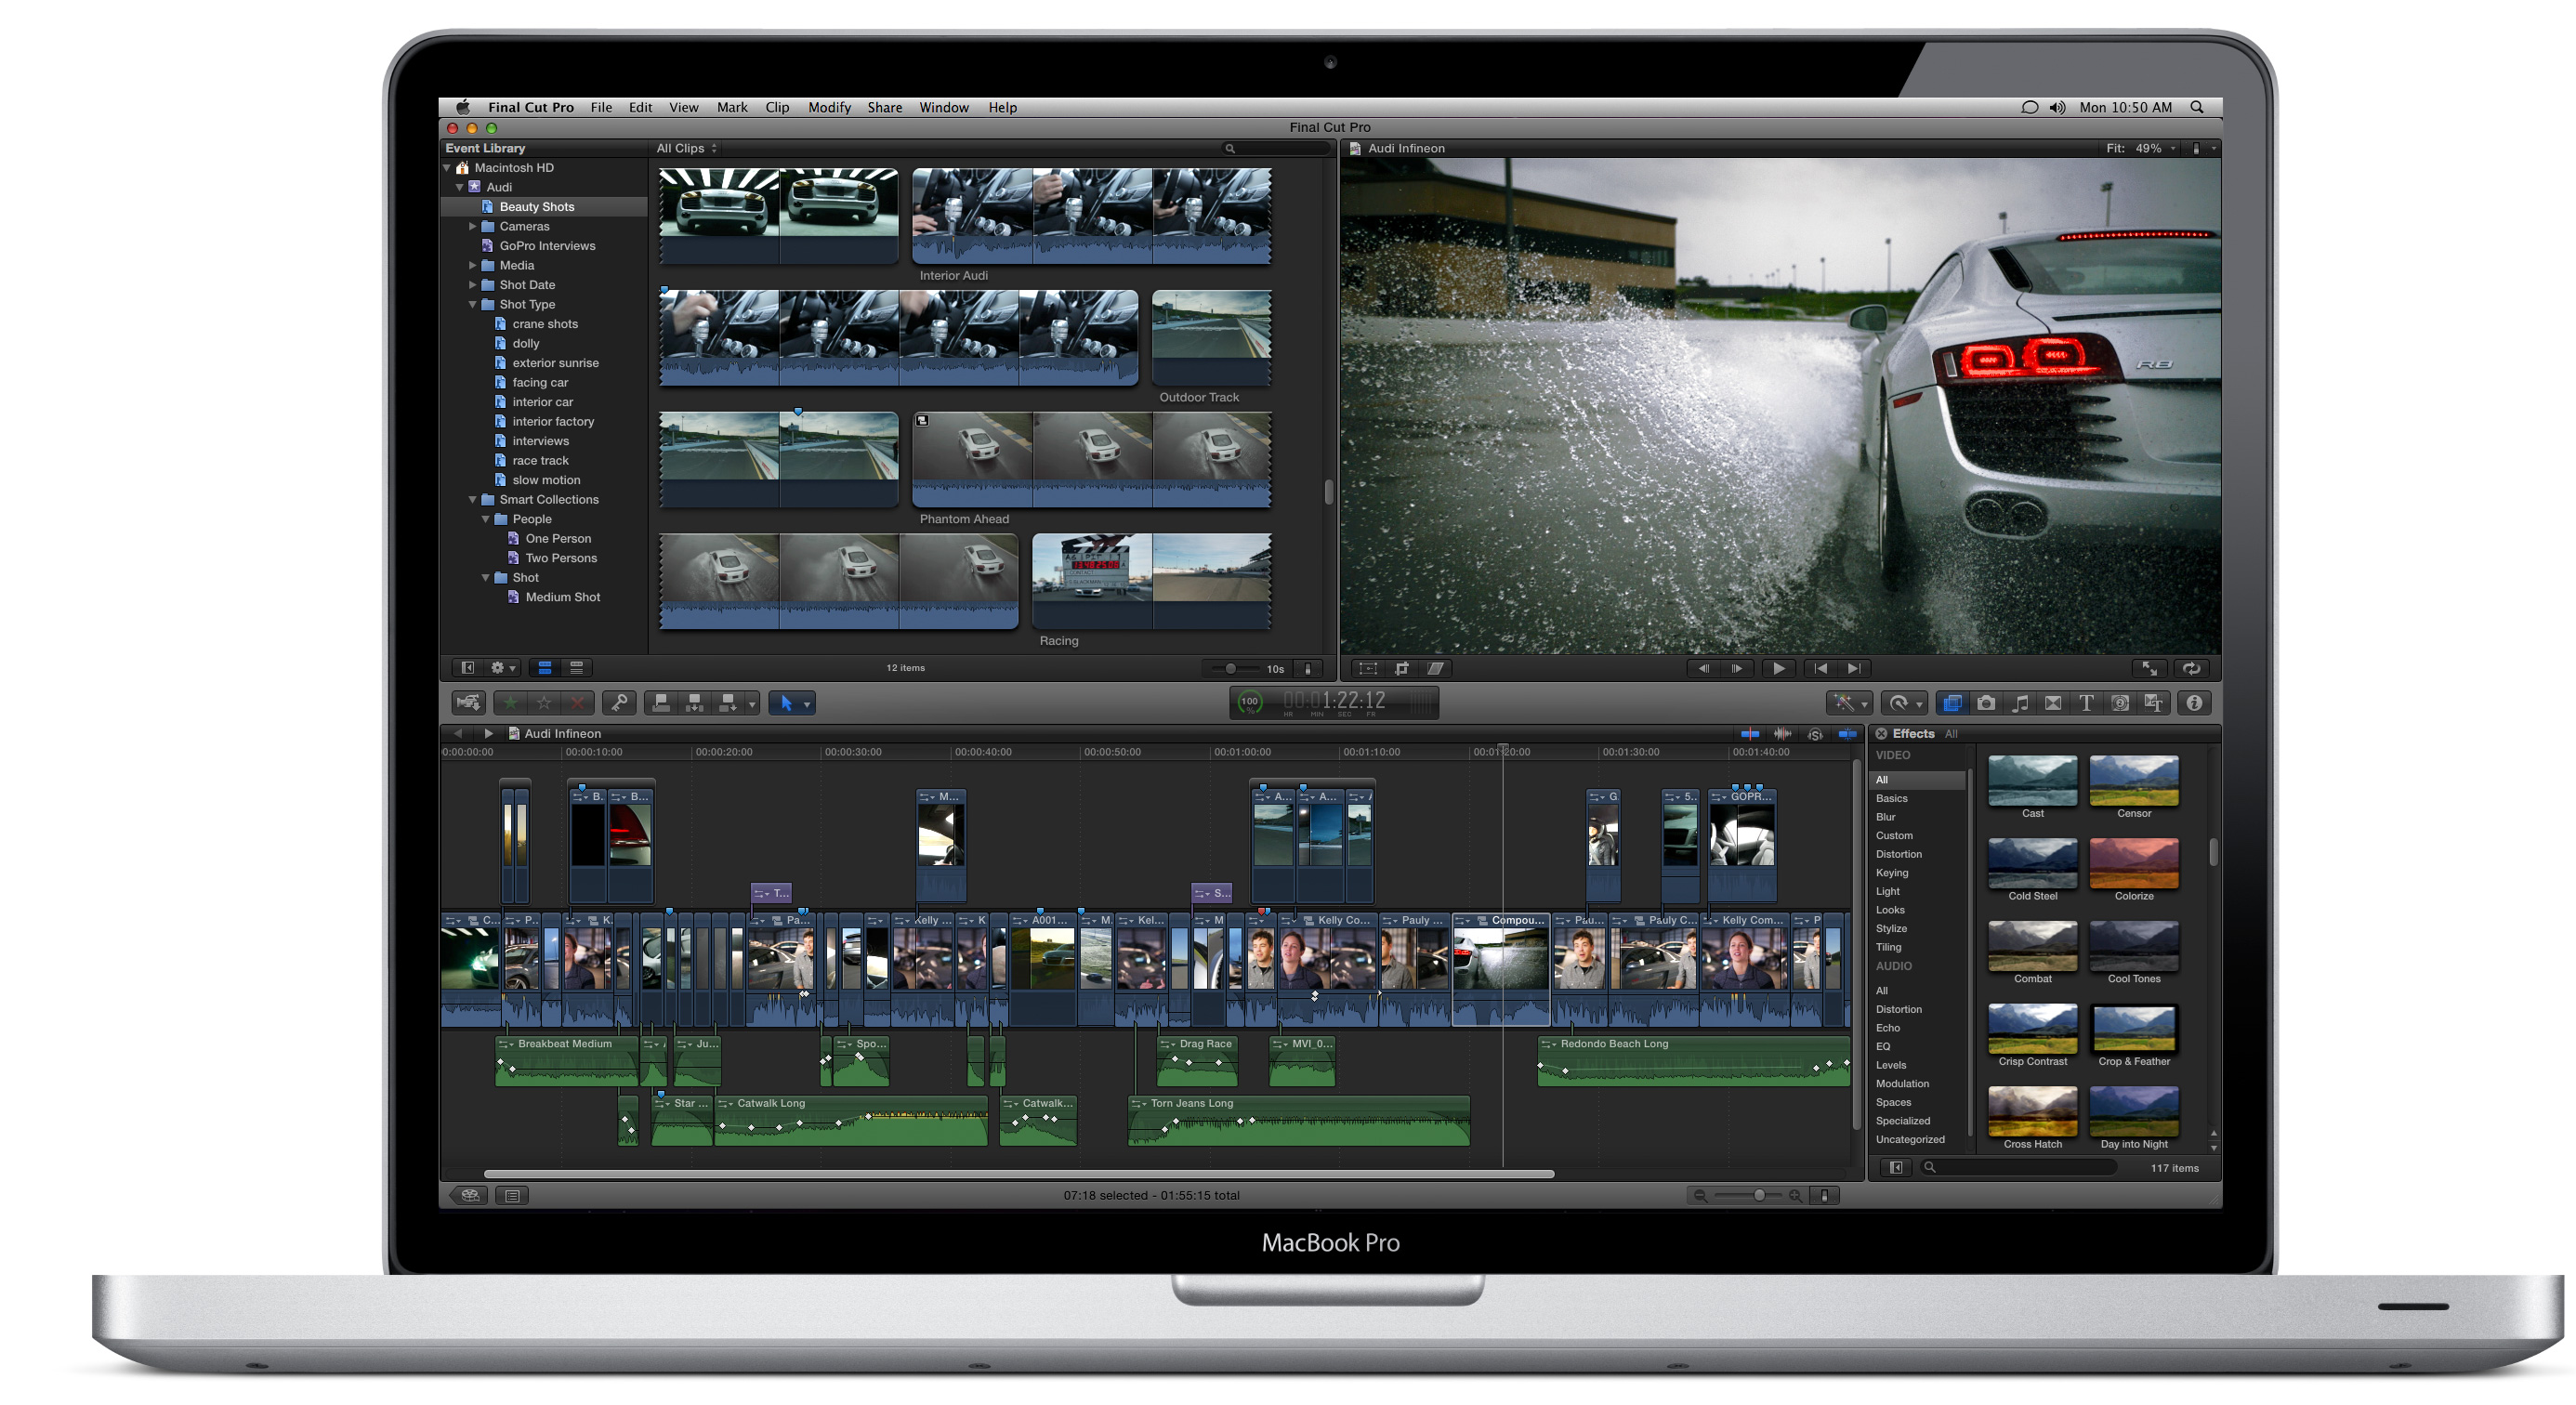This screenshot has height=1405, width=2576.
Task: Select the Cold Steel effect thumbnail
Action: (2032, 863)
